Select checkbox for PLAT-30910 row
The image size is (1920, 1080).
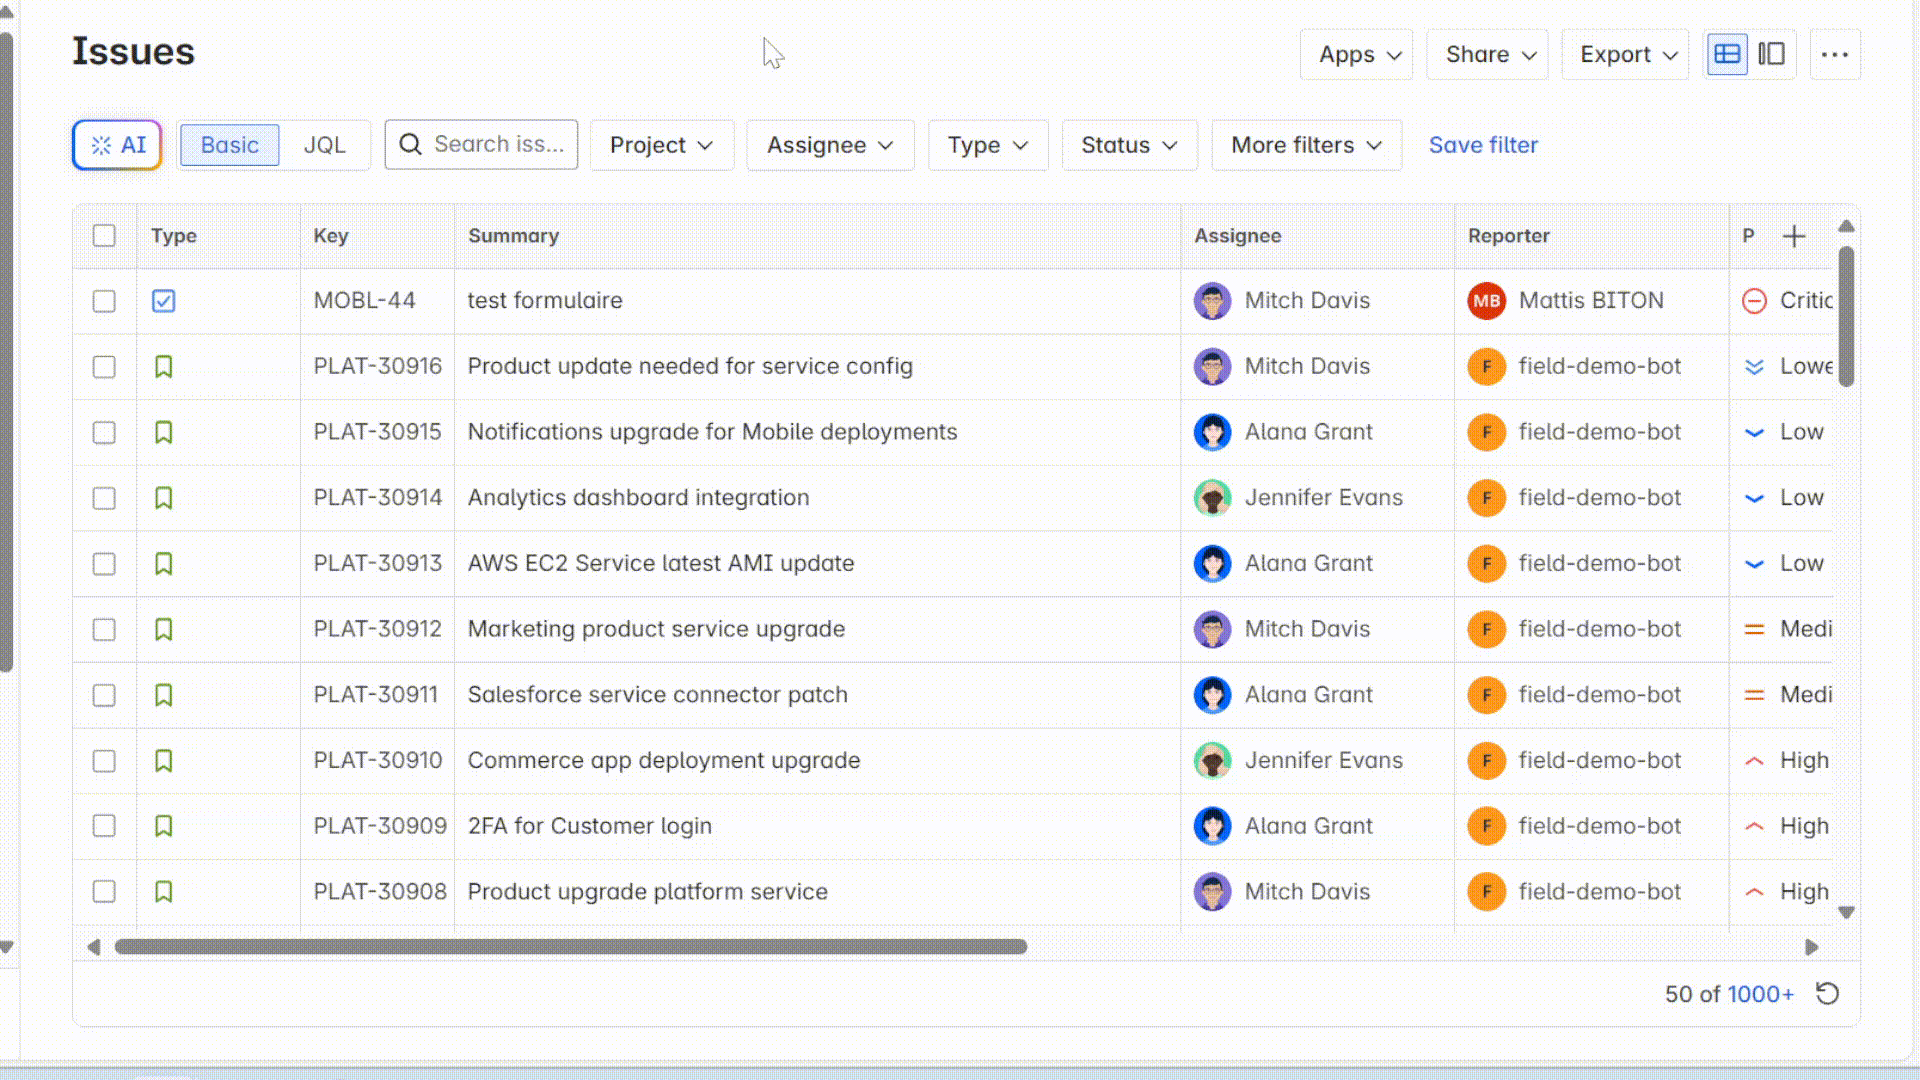(x=104, y=761)
